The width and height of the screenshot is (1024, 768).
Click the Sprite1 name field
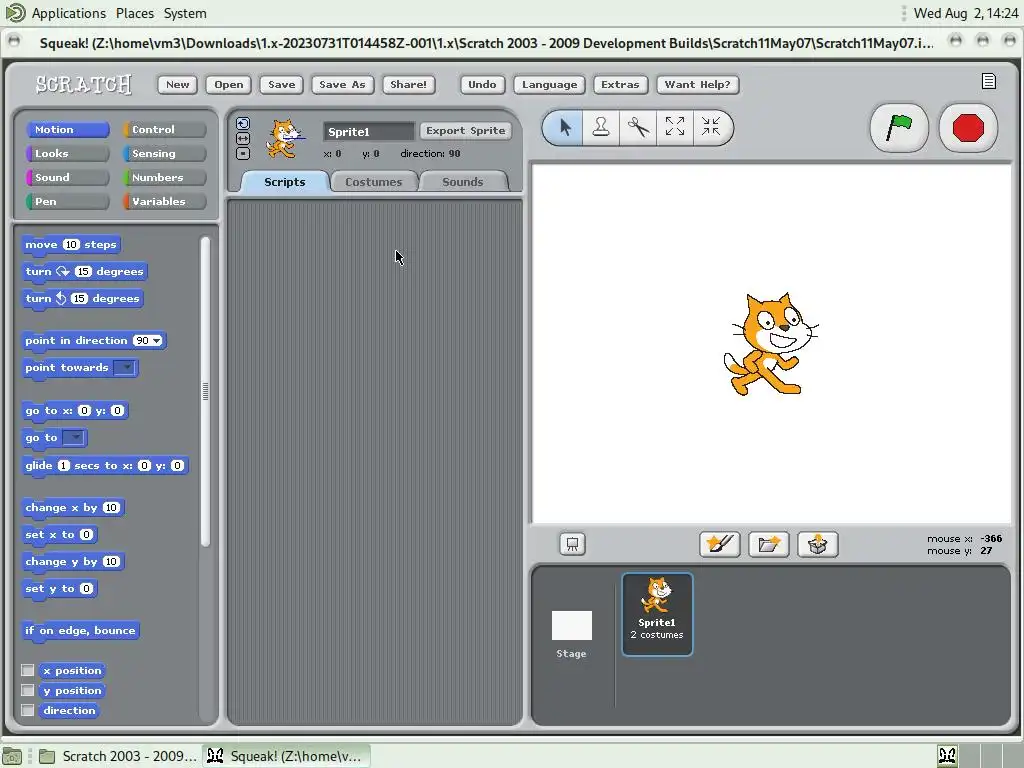[368, 131]
